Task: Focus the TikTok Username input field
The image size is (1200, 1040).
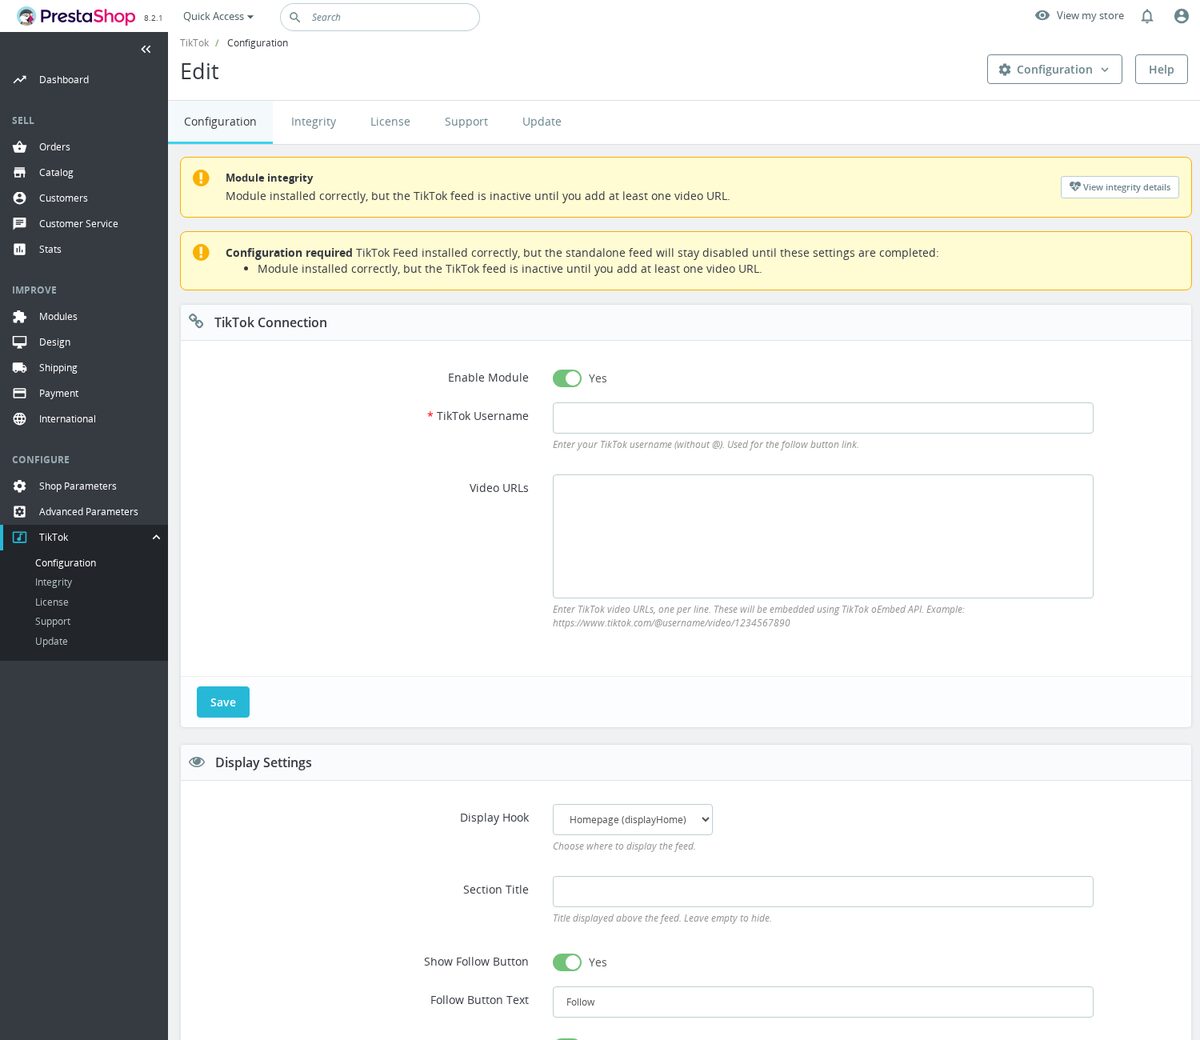Action: (x=823, y=418)
